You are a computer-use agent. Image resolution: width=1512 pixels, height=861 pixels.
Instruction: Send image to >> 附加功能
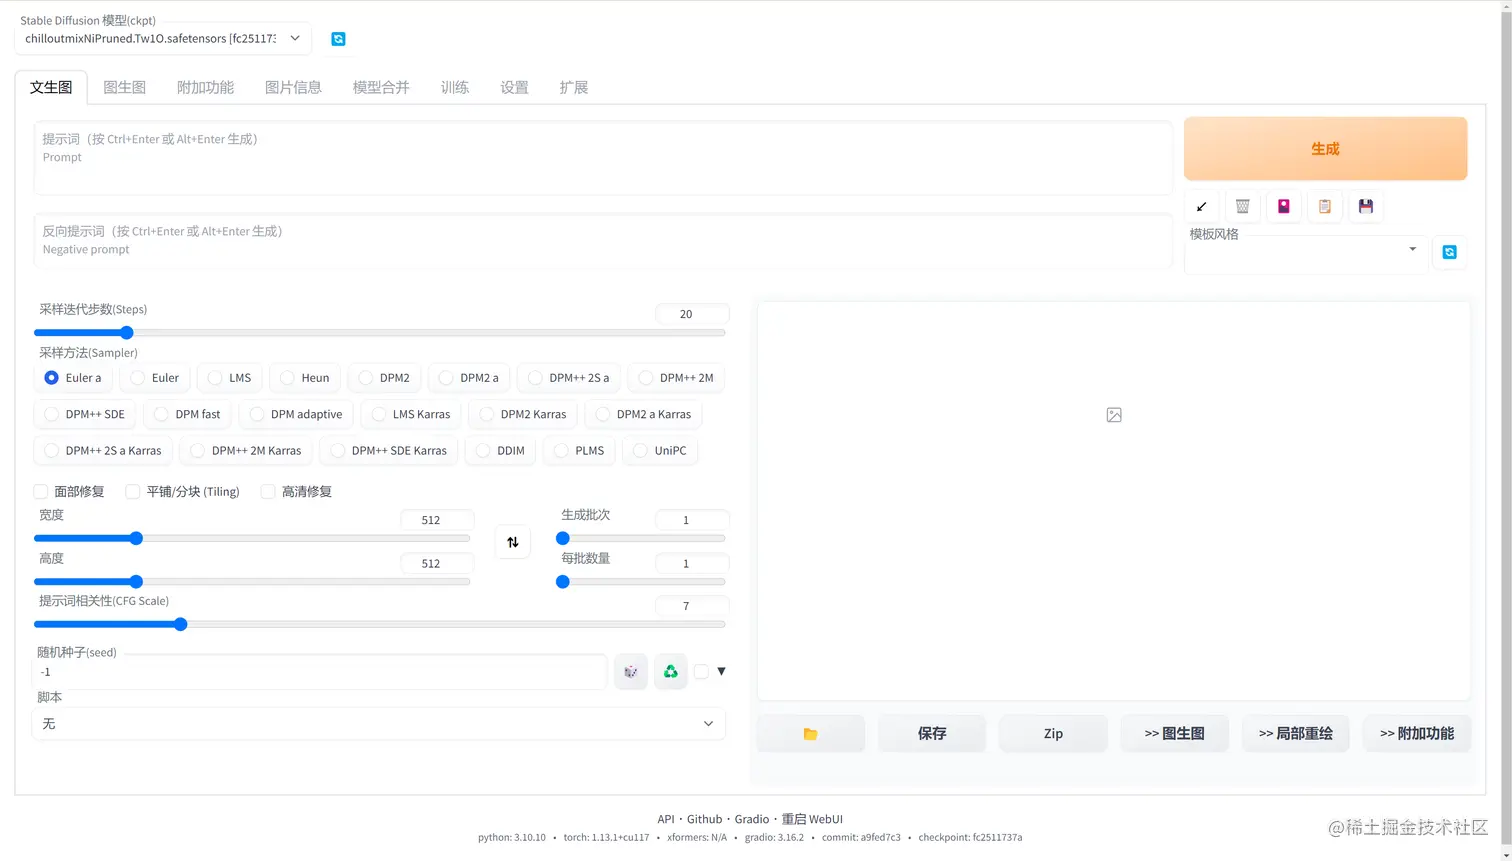click(x=1417, y=733)
